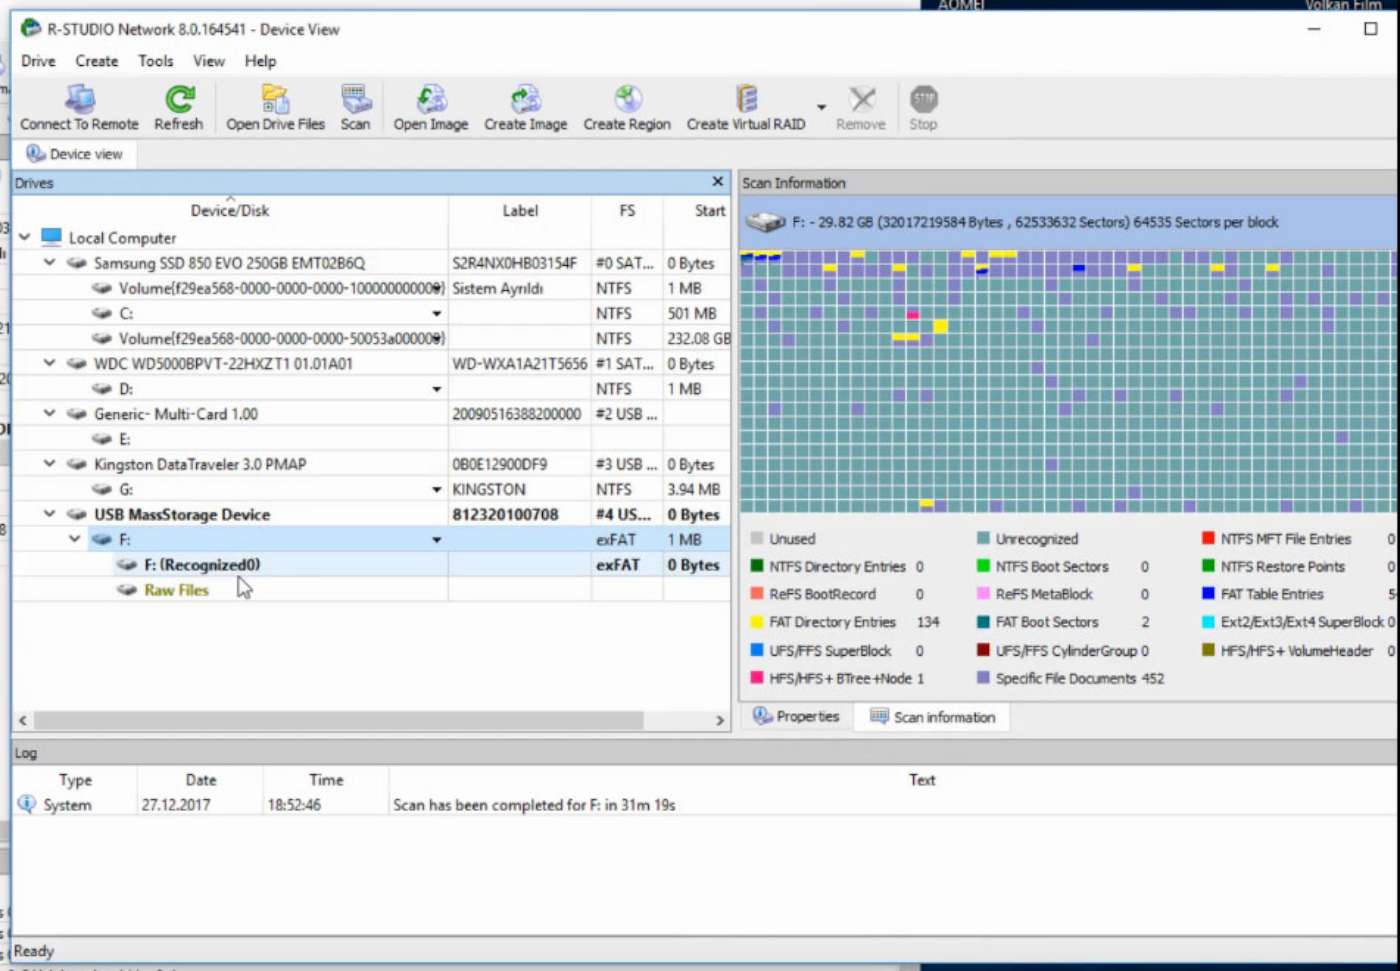The width and height of the screenshot is (1400, 971).
Task: Collapse the Samsung SSD 850 EVO tree node
Action: click(49, 263)
